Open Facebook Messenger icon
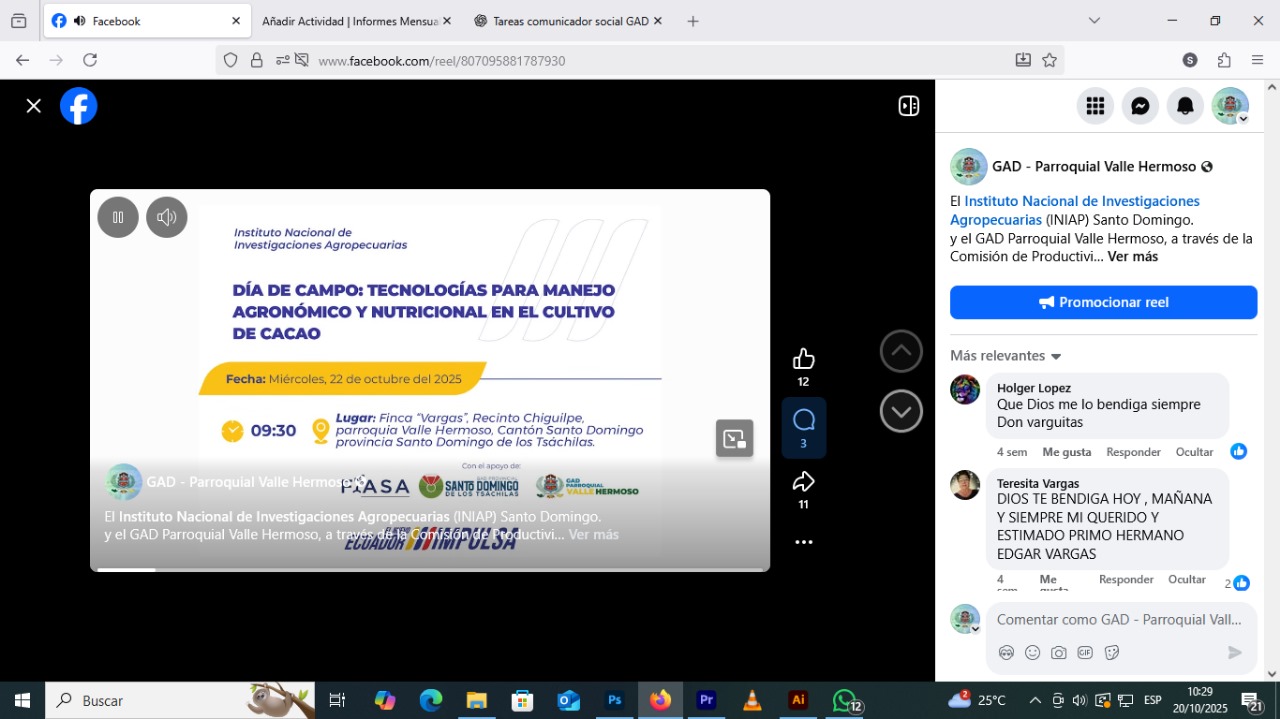 tap(1140, 106)
